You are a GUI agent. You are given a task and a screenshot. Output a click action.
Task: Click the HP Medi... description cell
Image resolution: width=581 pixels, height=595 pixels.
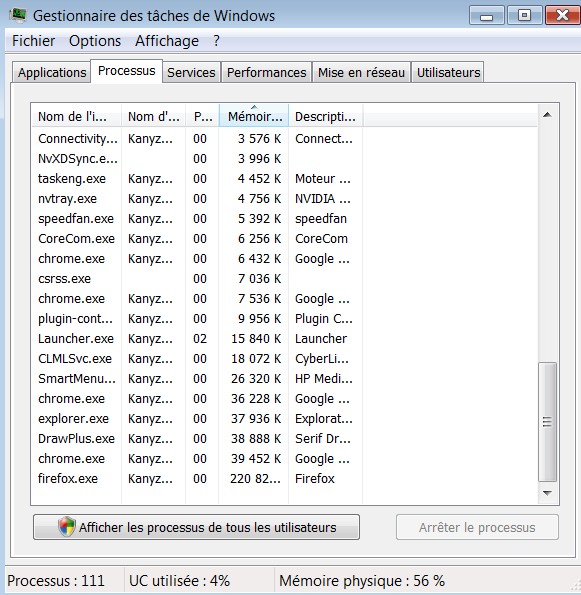click(324, 378)
